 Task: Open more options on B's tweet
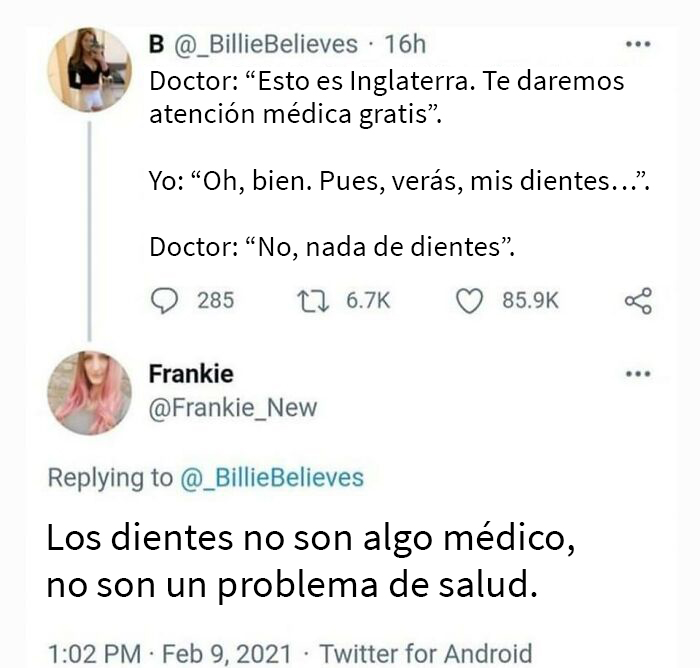[x=637, y=44]
